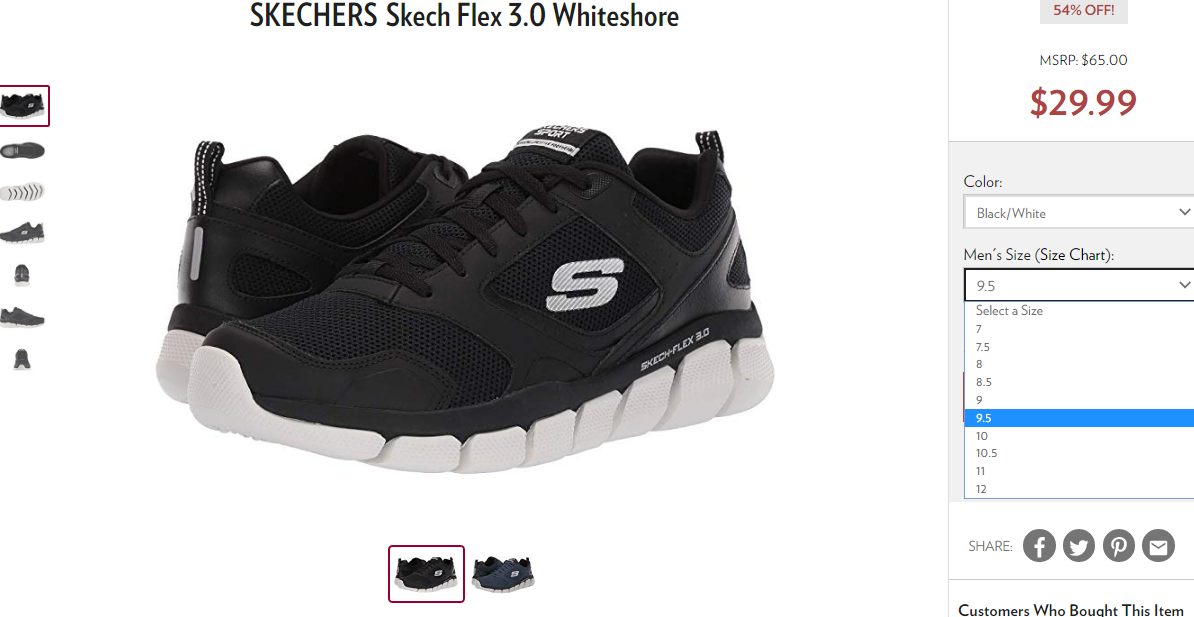Pick size 11 in the dropdown list
This screenshot has width=1194, height=617.
click(x=1079, y=472)
